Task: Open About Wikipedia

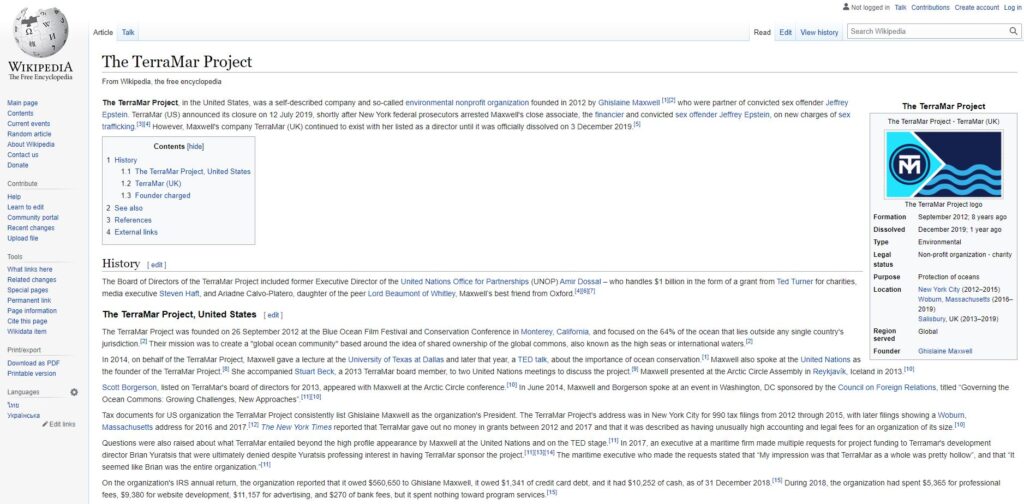Action: 31,144
